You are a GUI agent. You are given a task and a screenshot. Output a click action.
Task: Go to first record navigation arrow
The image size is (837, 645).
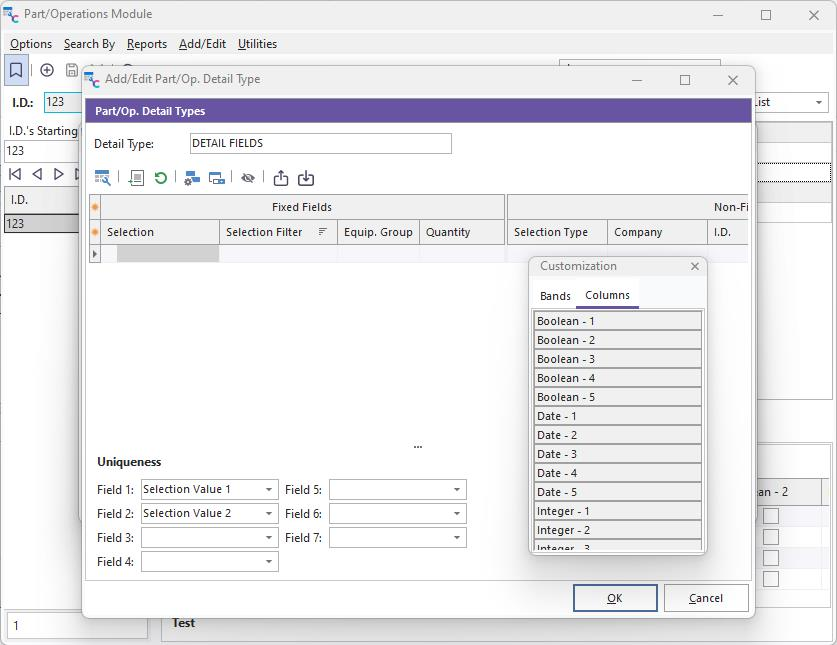15,174
